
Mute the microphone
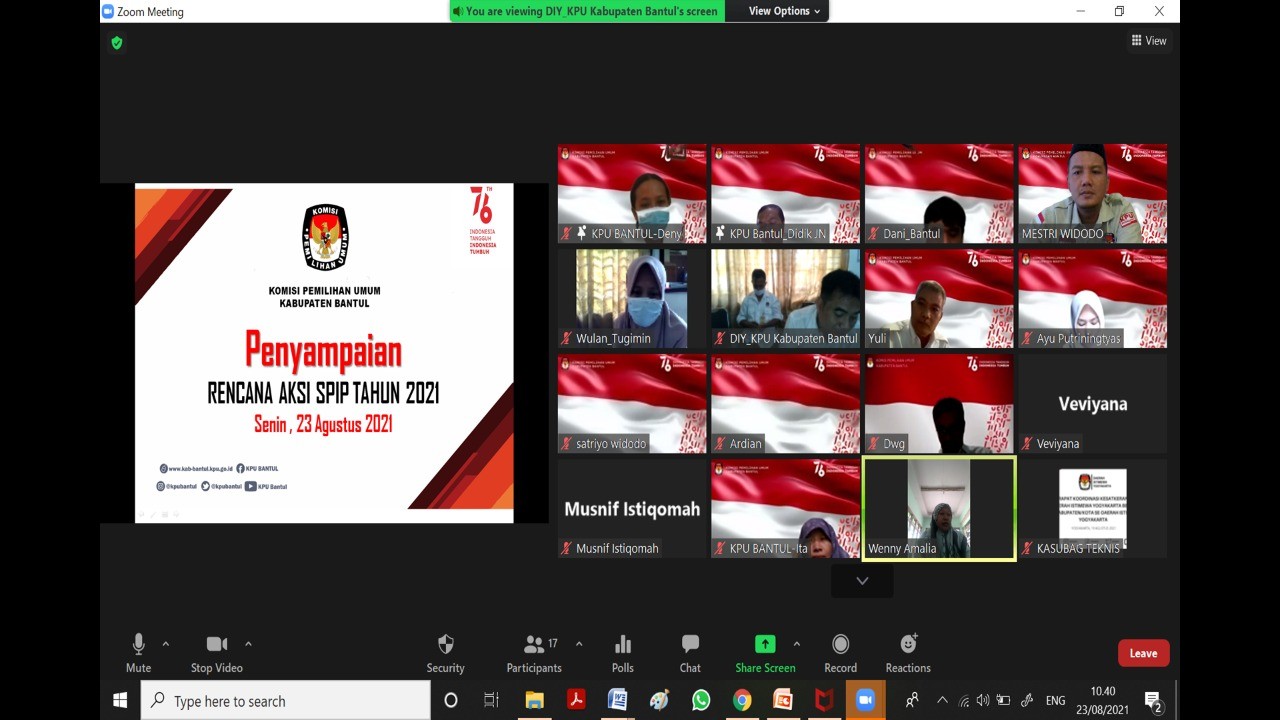[138, 645]
